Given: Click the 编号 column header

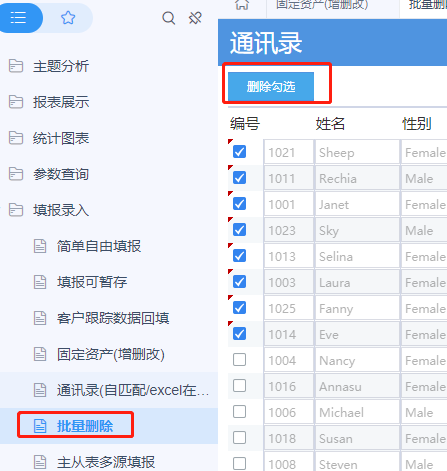Looking at the screenshot, I should (x=245, y=124).
